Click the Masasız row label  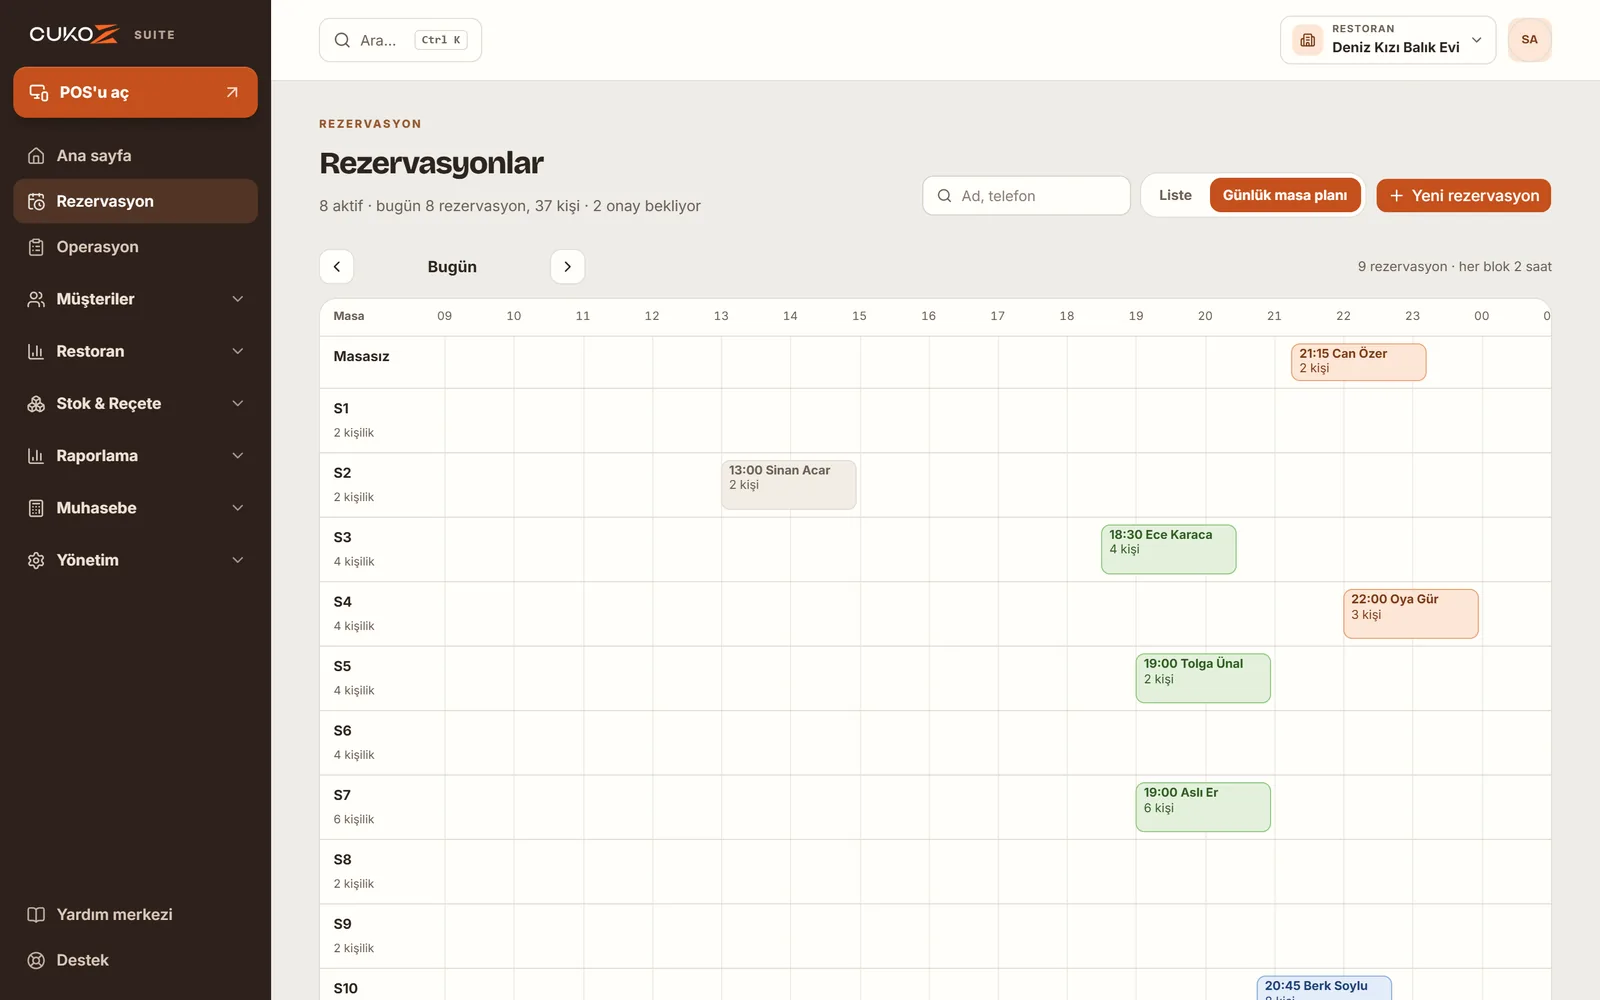(x=361, y=356)
